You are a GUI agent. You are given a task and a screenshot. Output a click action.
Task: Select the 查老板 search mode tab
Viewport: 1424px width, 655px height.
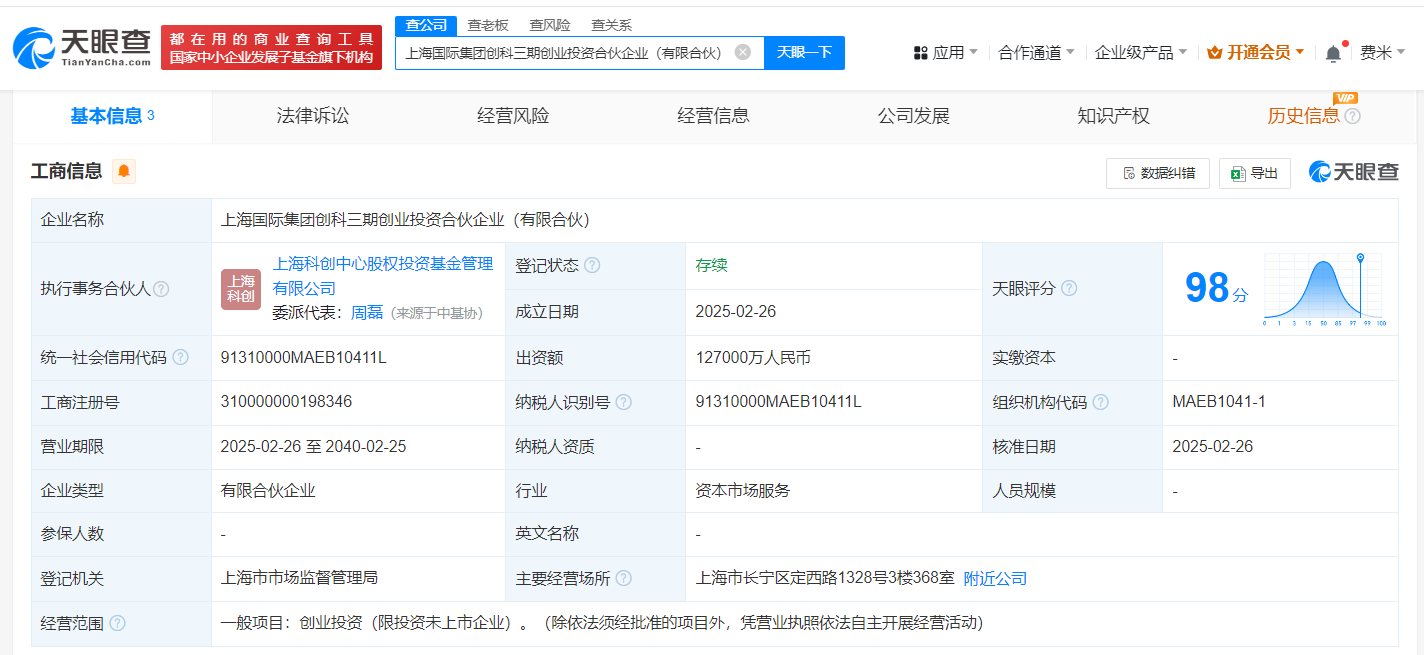point(488,25)
